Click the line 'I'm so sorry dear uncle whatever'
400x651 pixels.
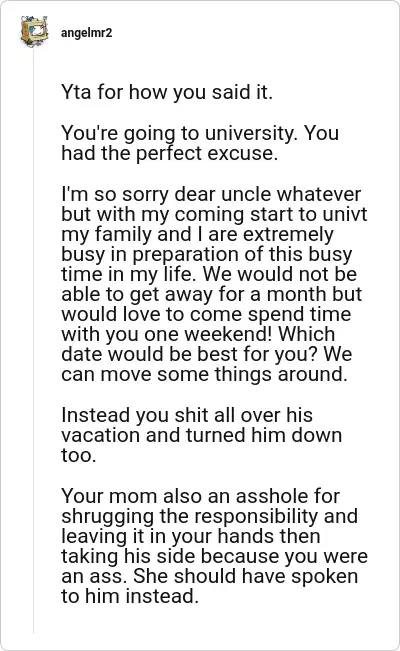click(211, 194)
